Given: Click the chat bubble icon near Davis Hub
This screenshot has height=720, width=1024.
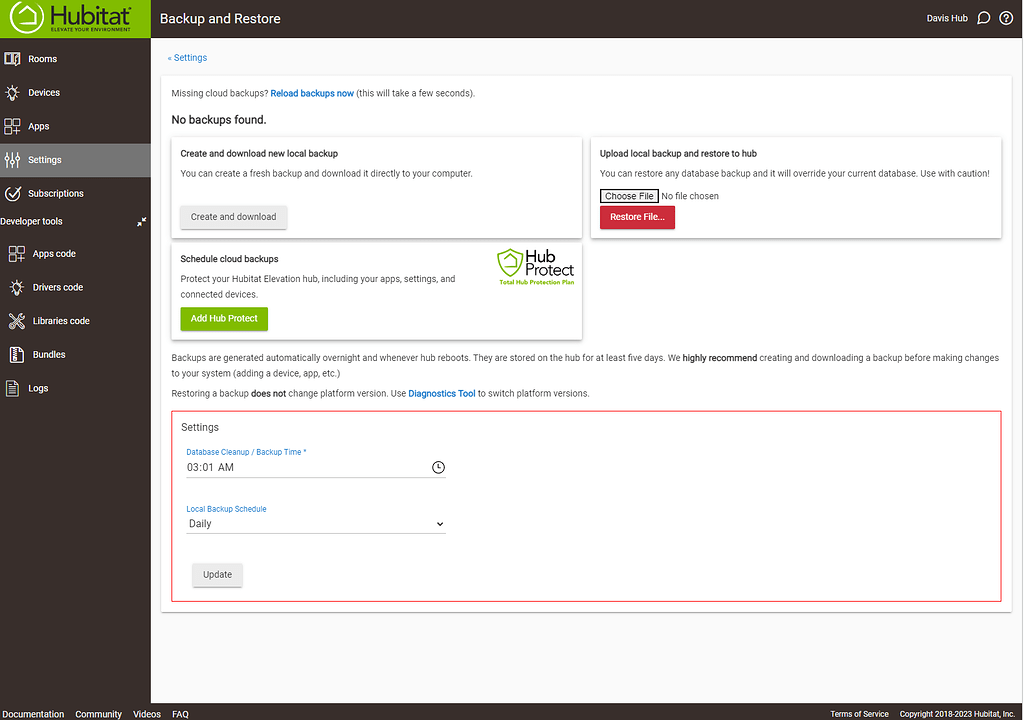Looking at the screenshot, I should pos(983,17).
